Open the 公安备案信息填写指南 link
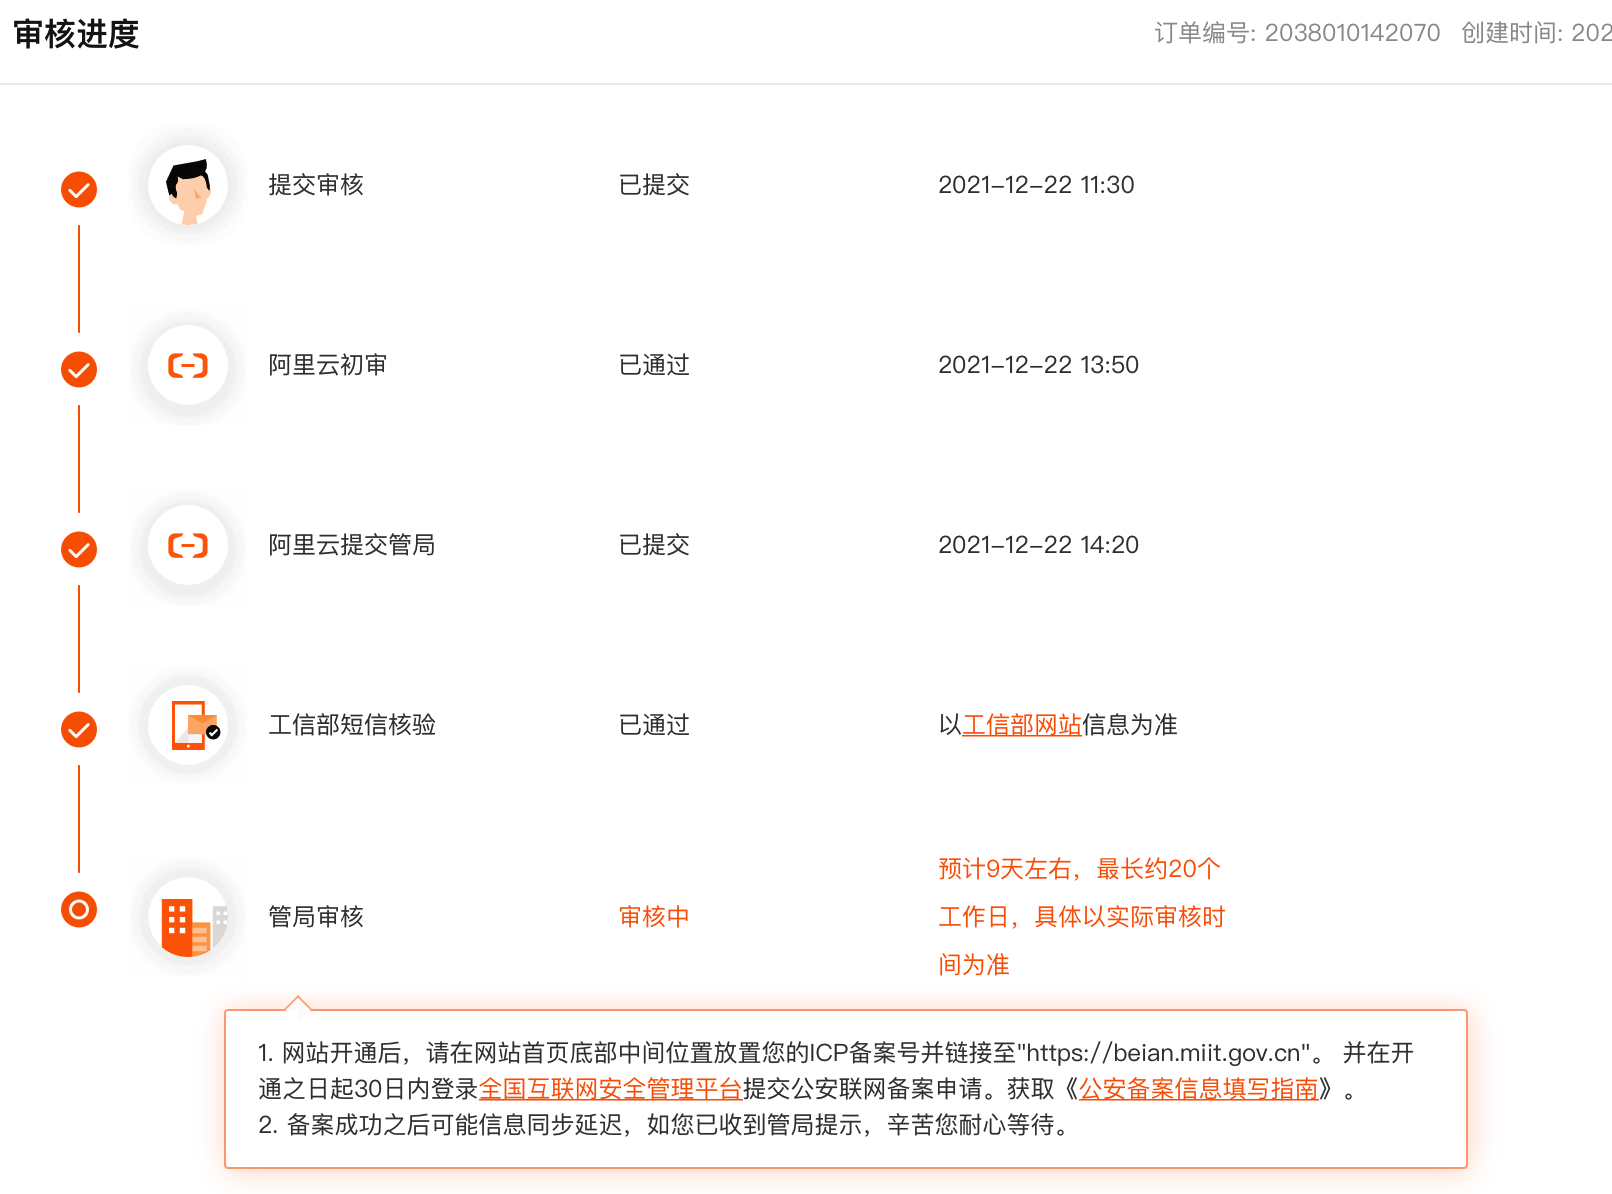1612x1194 pixels. pyautogui.click(x=1198, y=1089)
